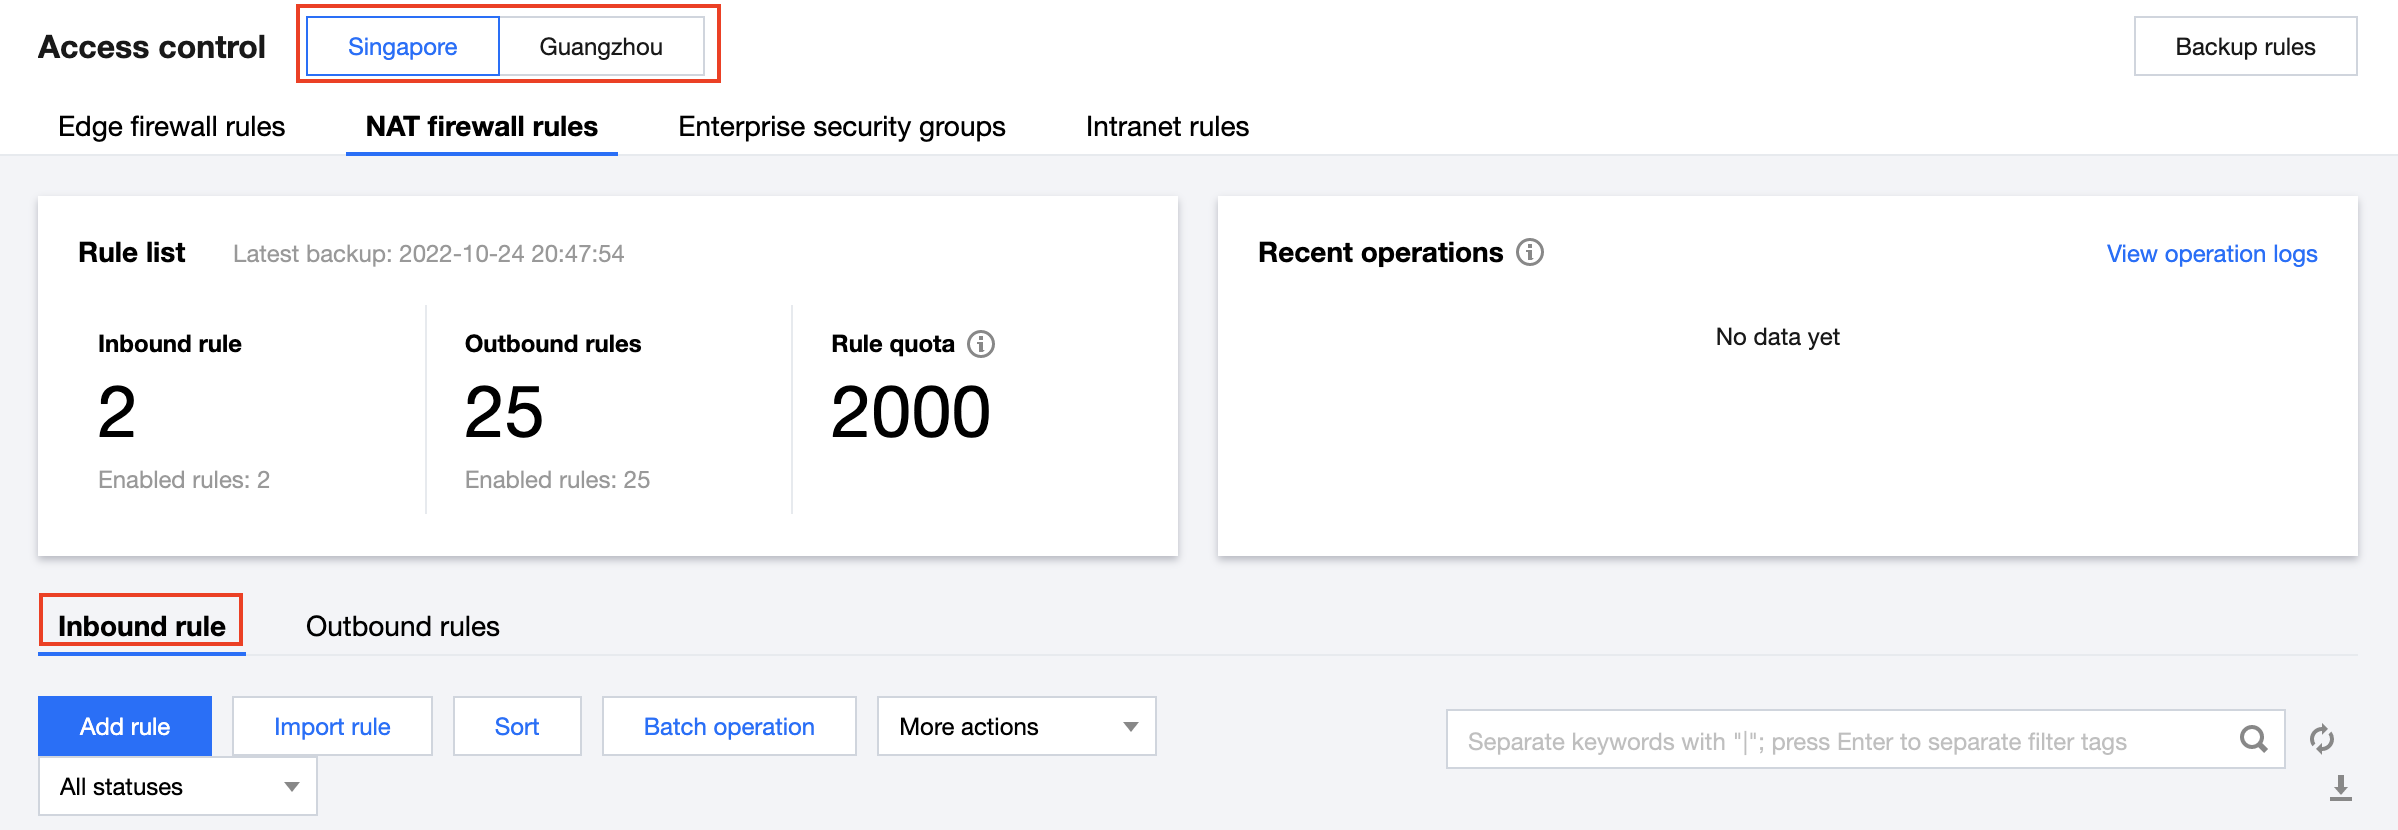This screenshot has height=830, width=2398.
Task: Select the Singapore region
Action: pyautogui.click(x=402, y=47)
